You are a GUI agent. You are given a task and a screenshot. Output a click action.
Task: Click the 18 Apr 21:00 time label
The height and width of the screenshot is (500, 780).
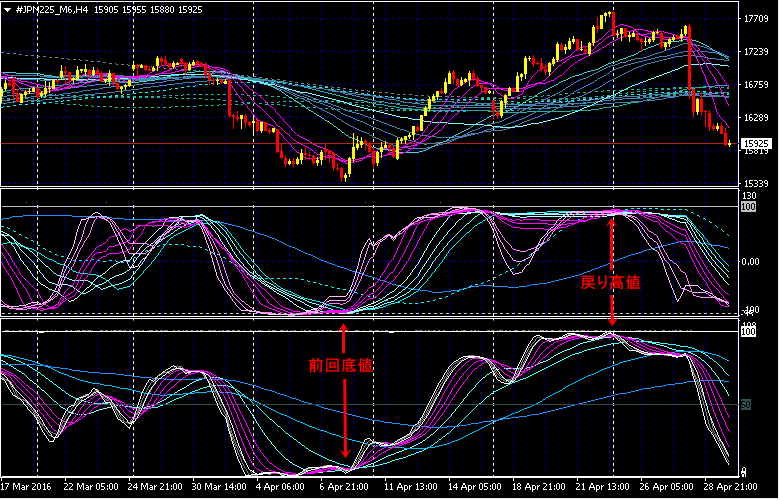pyautogui.click(x=538, y=486)
